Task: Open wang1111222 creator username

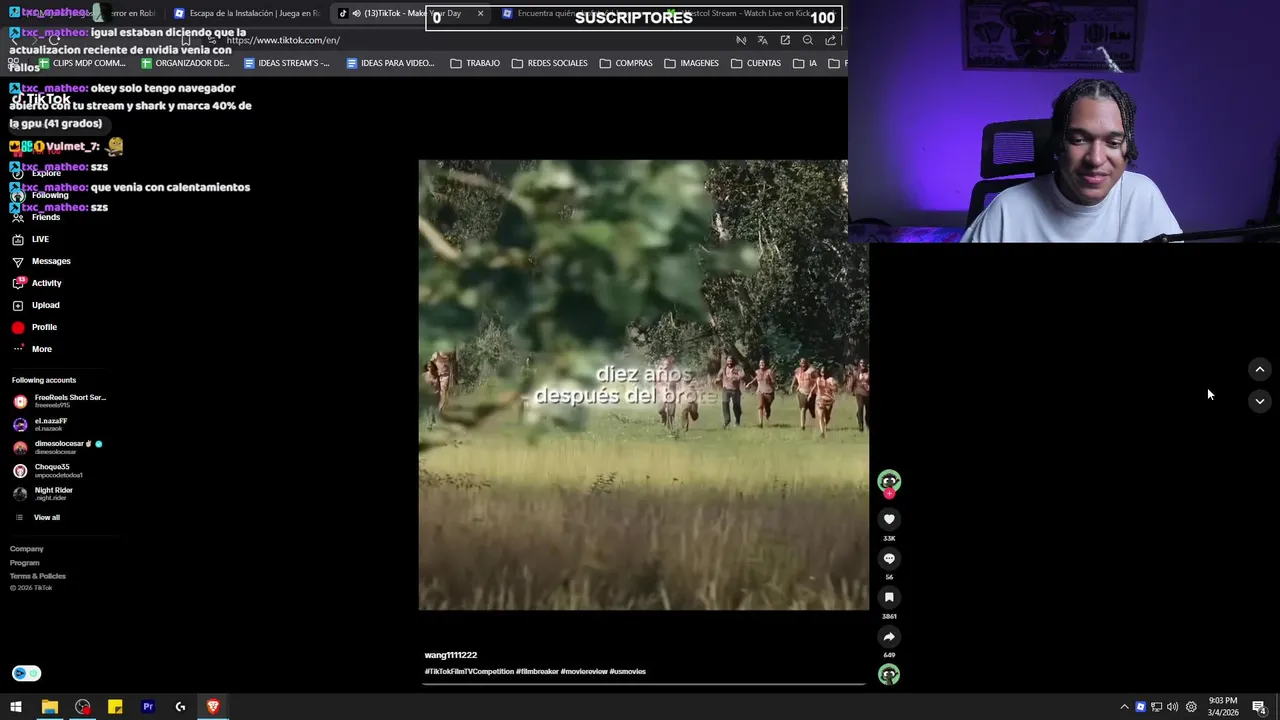Action: pos(451,655)
